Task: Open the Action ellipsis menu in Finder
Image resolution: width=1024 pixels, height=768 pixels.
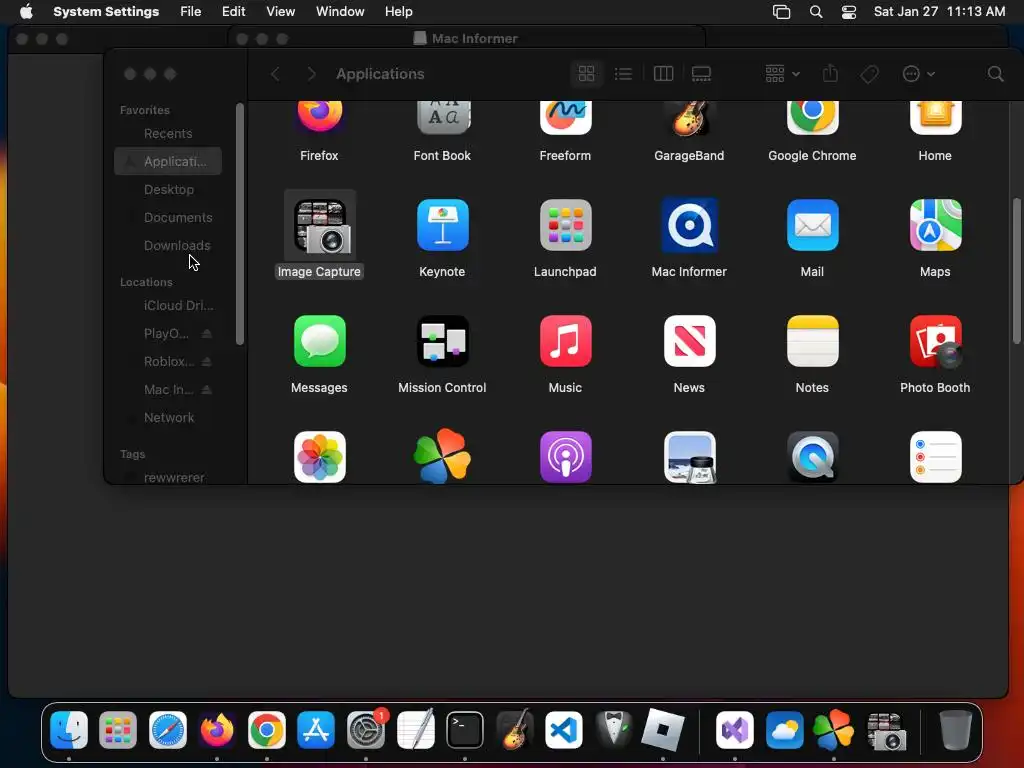Action: pyautogui.click(x=918, y=74)
